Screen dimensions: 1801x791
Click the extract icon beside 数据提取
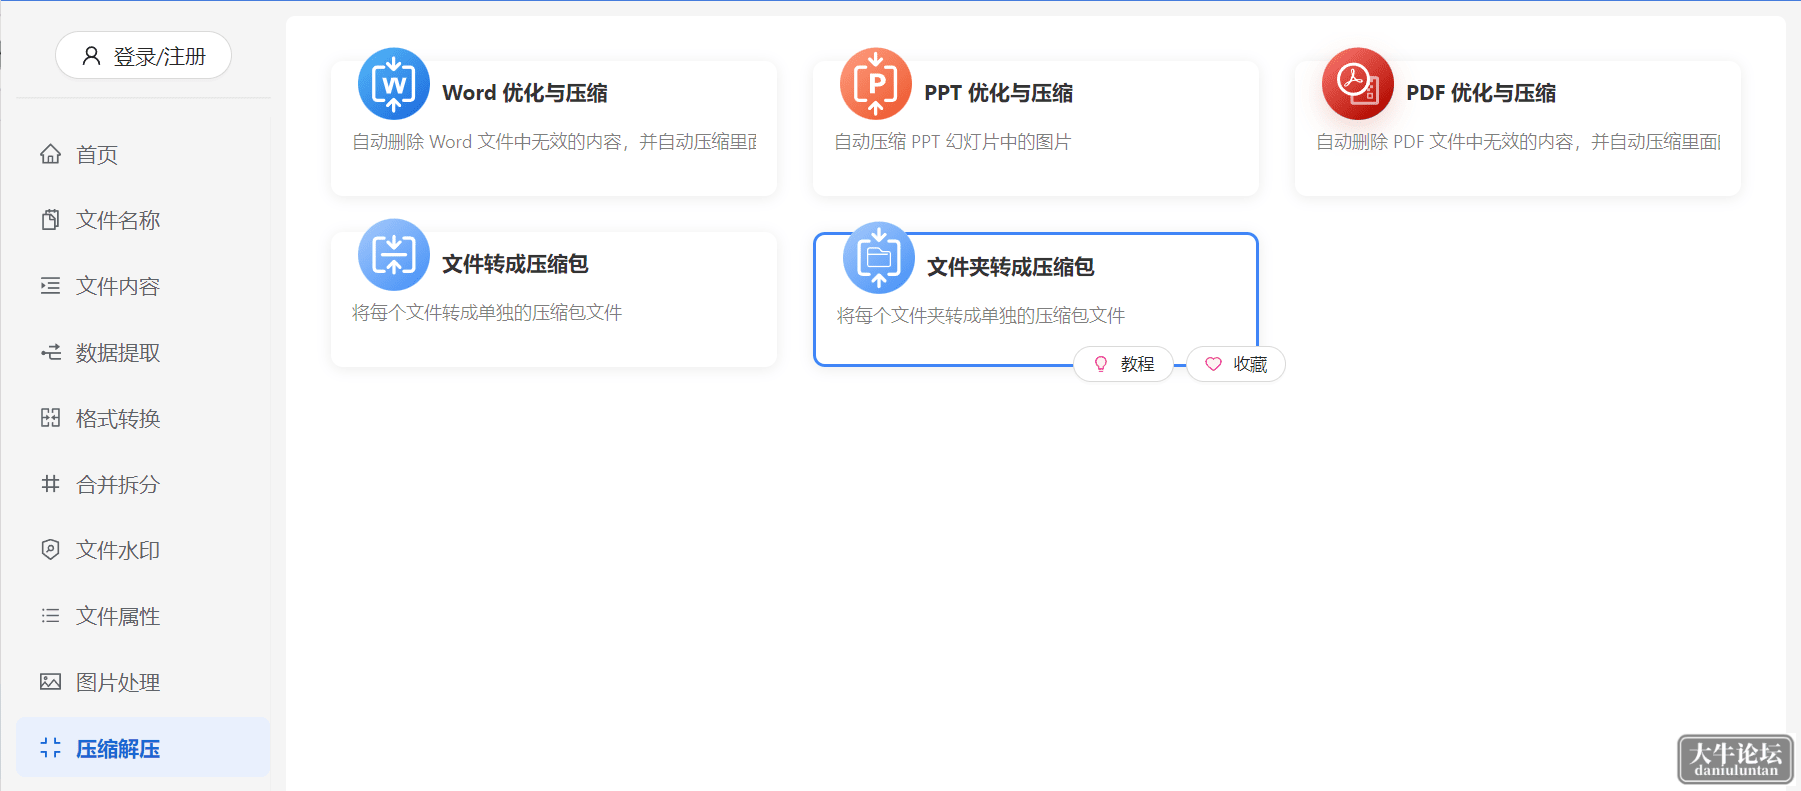(51, 352)
